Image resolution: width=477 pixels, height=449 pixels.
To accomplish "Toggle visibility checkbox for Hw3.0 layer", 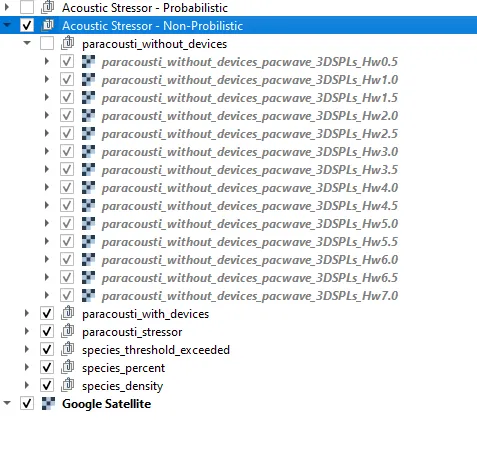I will pos(67,152).
